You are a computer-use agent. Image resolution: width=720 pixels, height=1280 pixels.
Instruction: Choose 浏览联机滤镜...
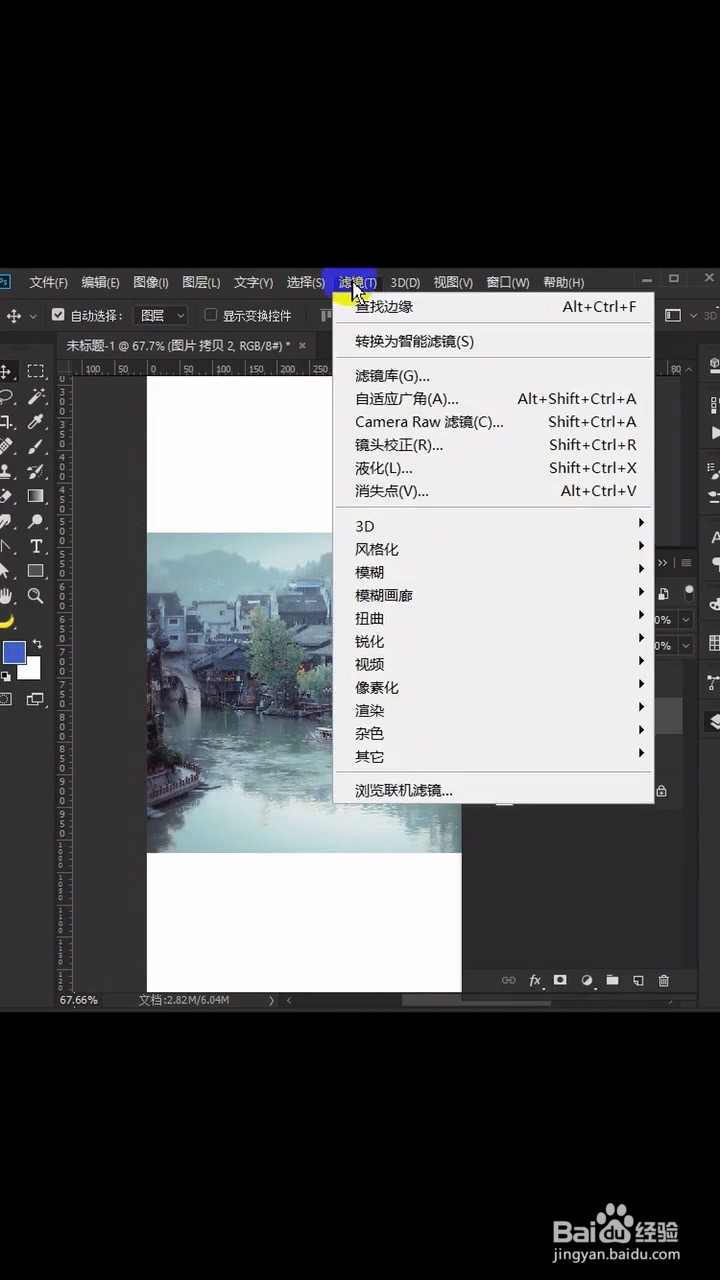tap(493, 790)
